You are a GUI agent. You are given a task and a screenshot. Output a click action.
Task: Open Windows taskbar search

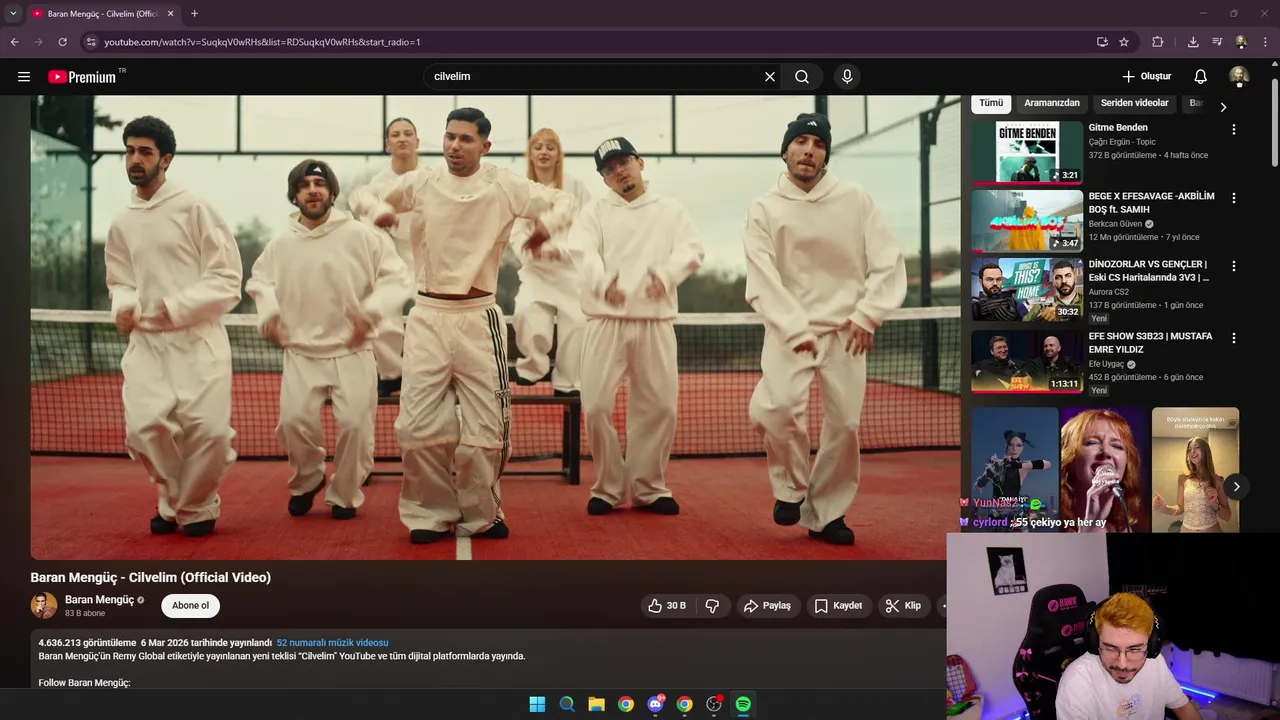pos(567,704)
